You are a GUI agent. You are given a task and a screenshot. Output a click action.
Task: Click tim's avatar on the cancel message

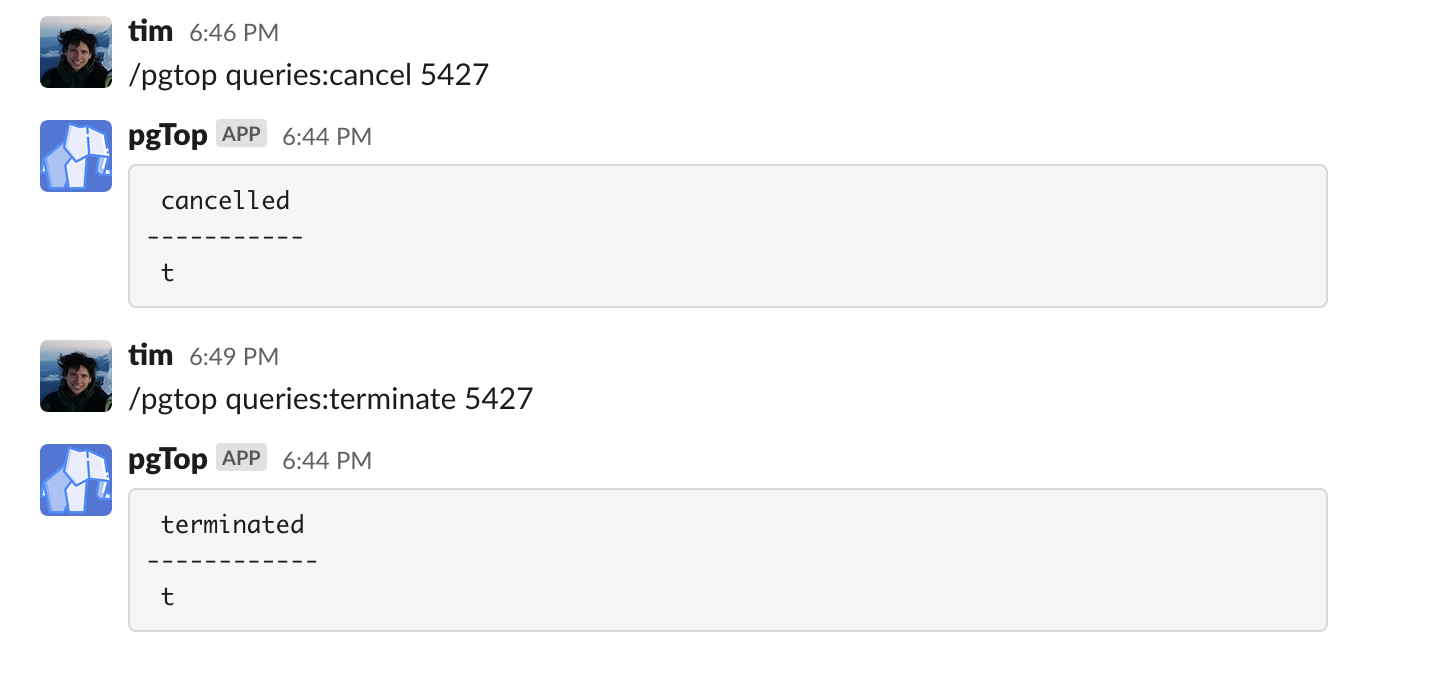pyautogui.click(x=76, y=52)
